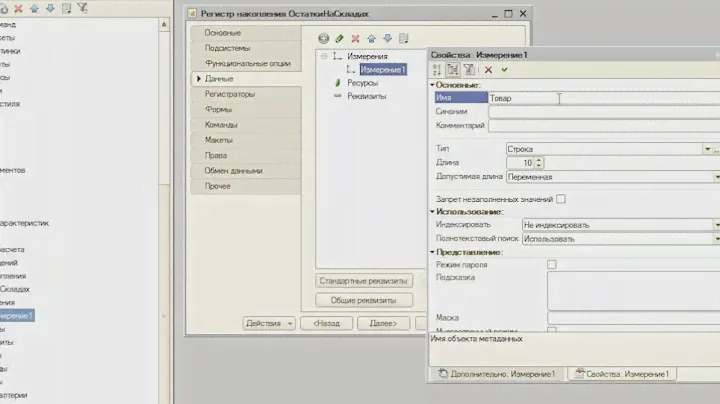Collapse the Измерения tree node
The height and width of the screenshot is (404, 720).
tap(324, 57)
